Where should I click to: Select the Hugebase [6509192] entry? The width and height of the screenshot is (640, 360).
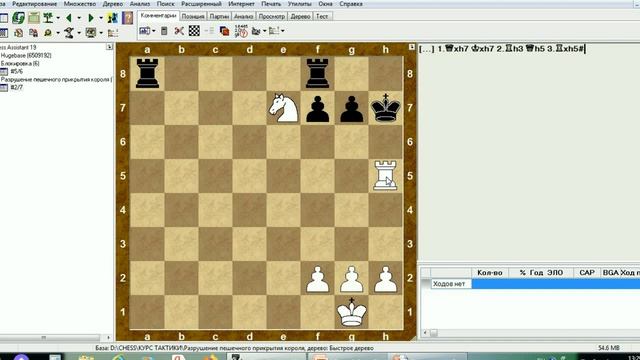click(26, 56)
